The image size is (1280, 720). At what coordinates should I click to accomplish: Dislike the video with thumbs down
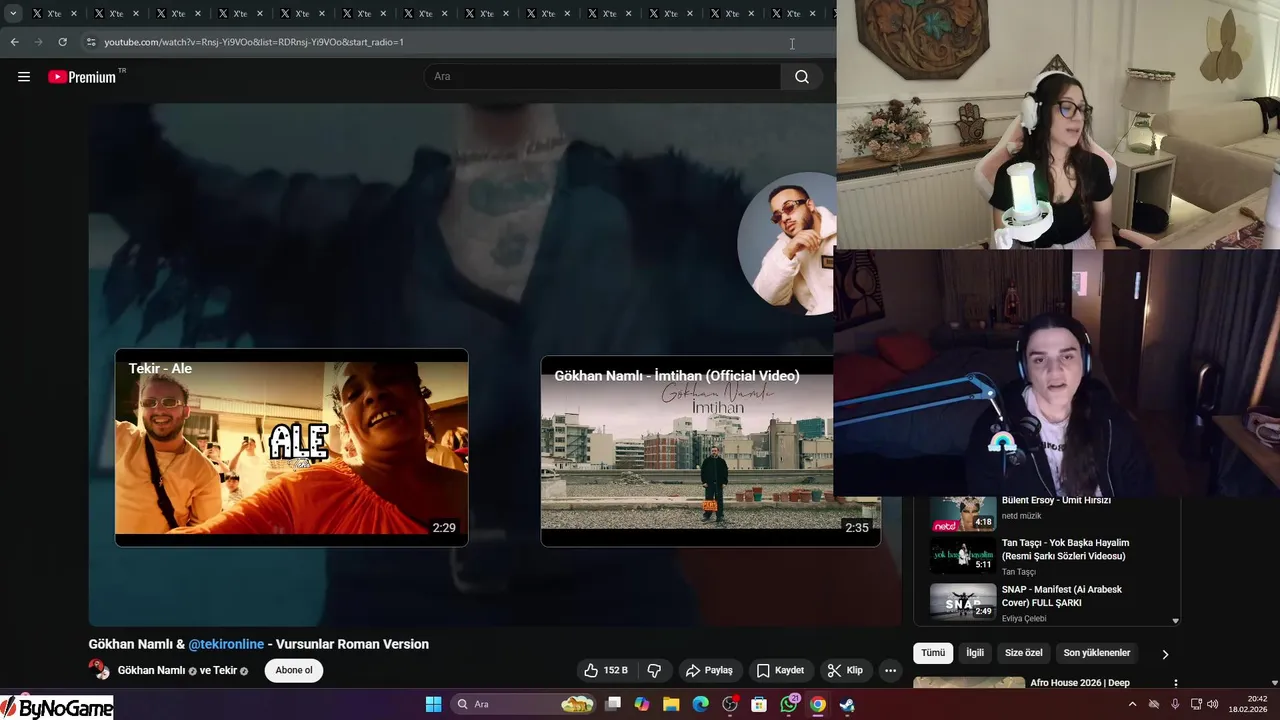[654, 670]
